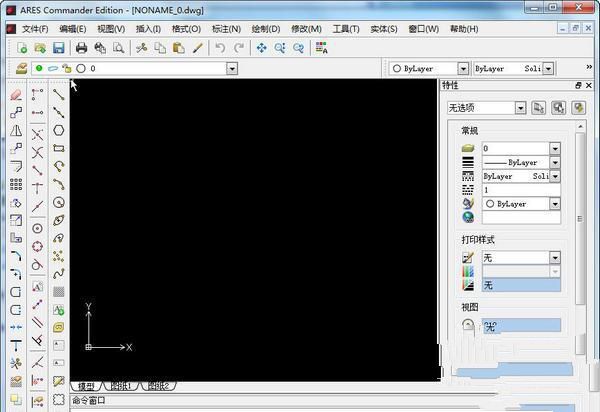Open the 修改(M) menu
This screenshot has height=412, width=600.
click(306, 29)
